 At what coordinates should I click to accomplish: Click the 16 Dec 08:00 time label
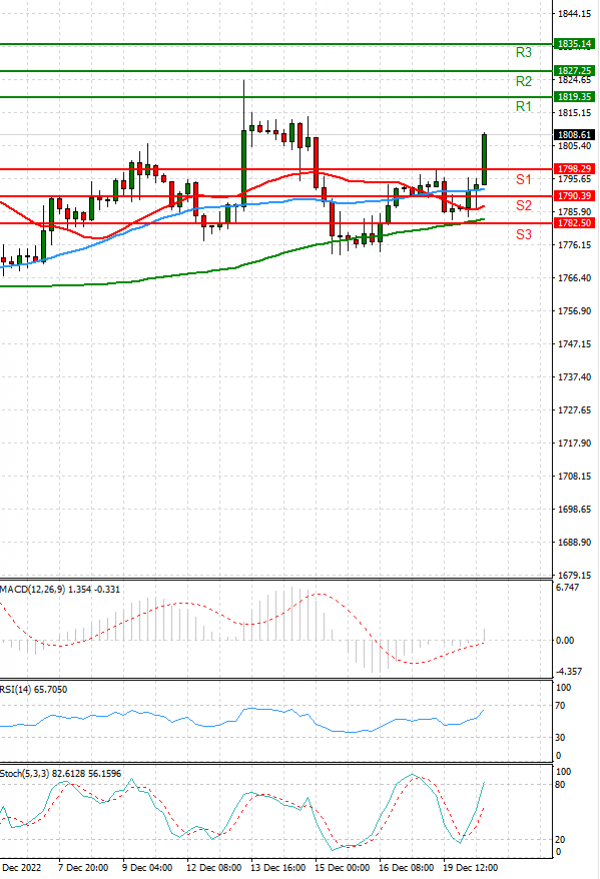coord(407,868)
